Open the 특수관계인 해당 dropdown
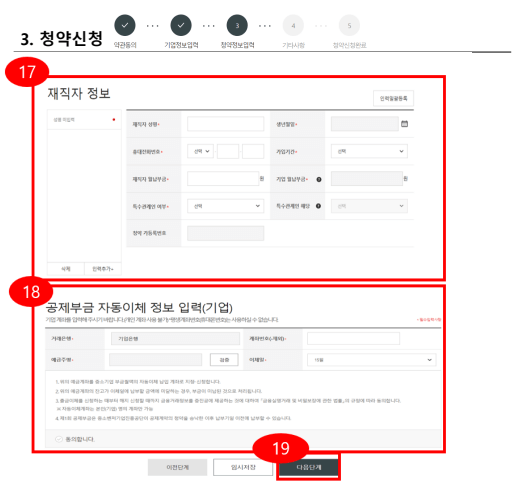Screen dimensions: 528x483 click(x=369, y=206)
